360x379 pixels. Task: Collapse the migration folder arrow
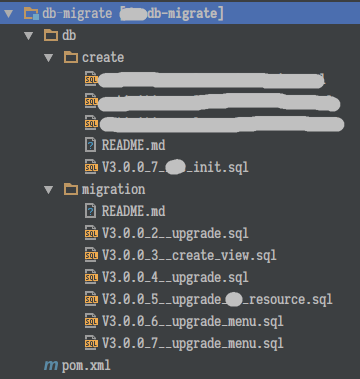49,190
